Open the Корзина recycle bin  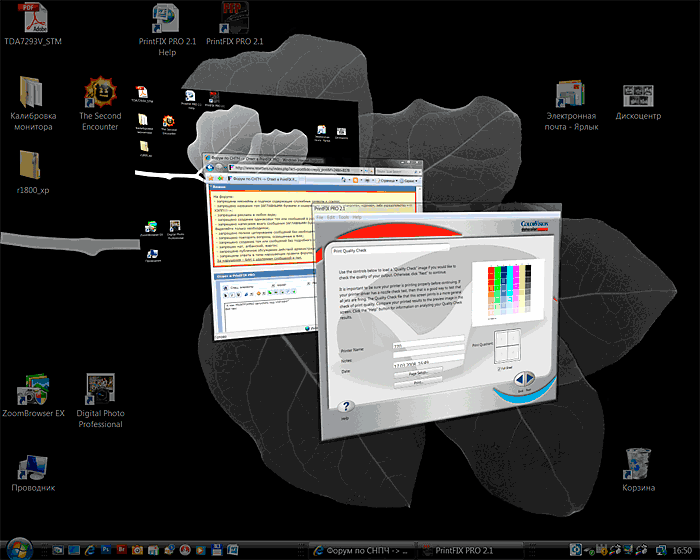click(x=638, y=470)
